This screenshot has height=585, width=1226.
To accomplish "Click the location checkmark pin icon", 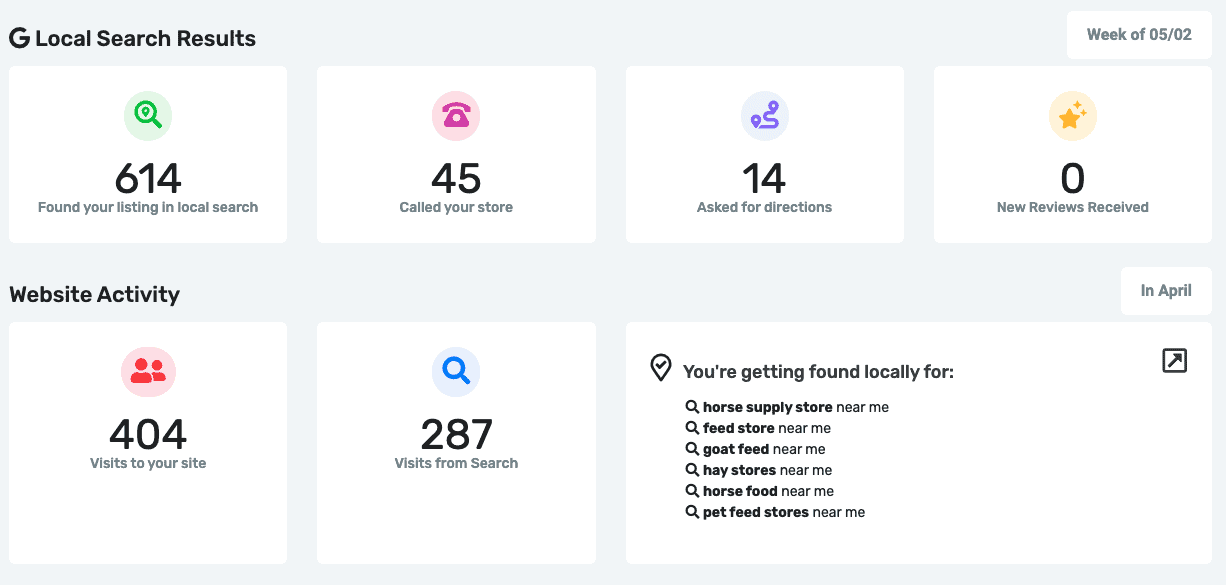I will point(660,368).
